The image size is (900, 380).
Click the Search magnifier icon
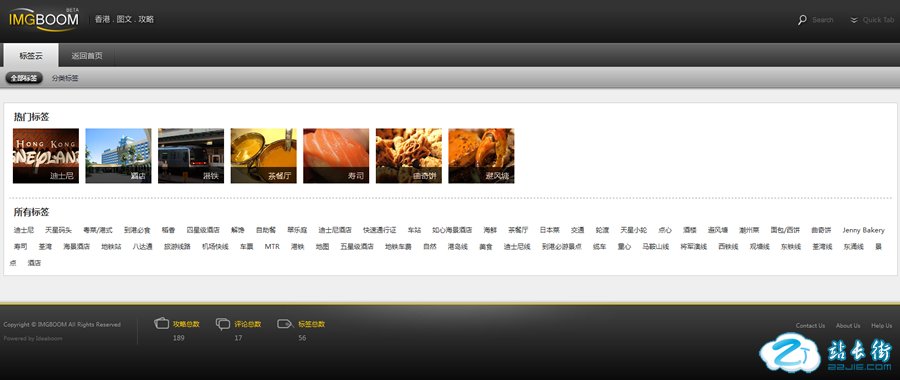pos(802,20)
